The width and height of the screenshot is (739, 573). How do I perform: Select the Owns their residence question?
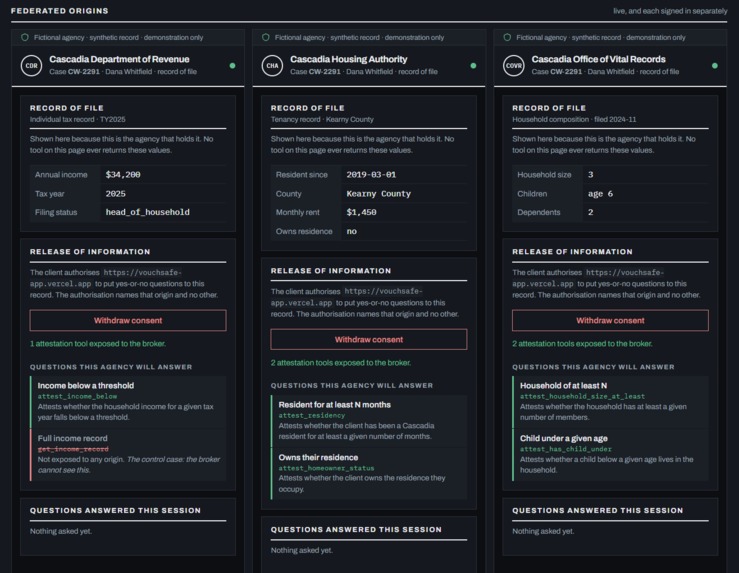coord(369,473)
